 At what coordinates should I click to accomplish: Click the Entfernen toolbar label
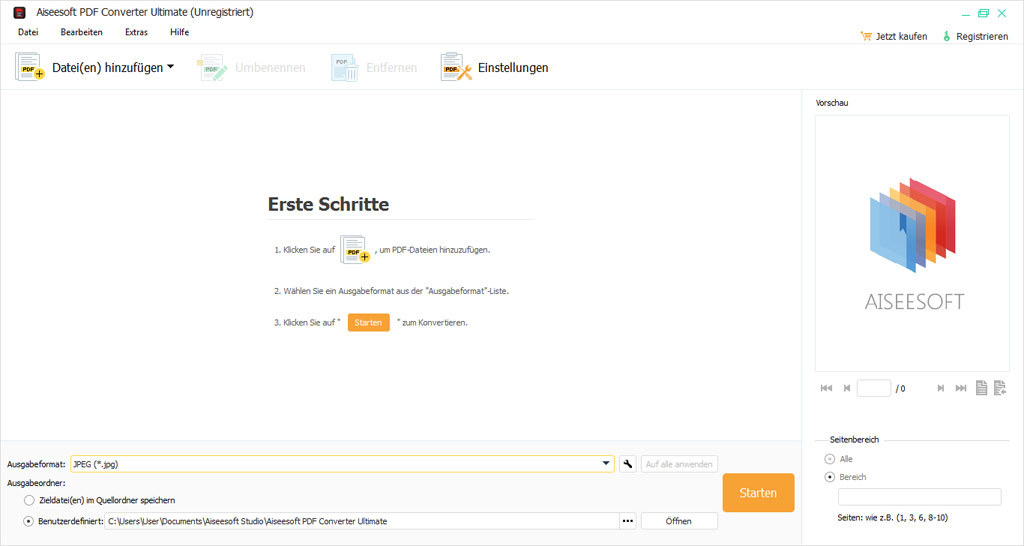392,67
